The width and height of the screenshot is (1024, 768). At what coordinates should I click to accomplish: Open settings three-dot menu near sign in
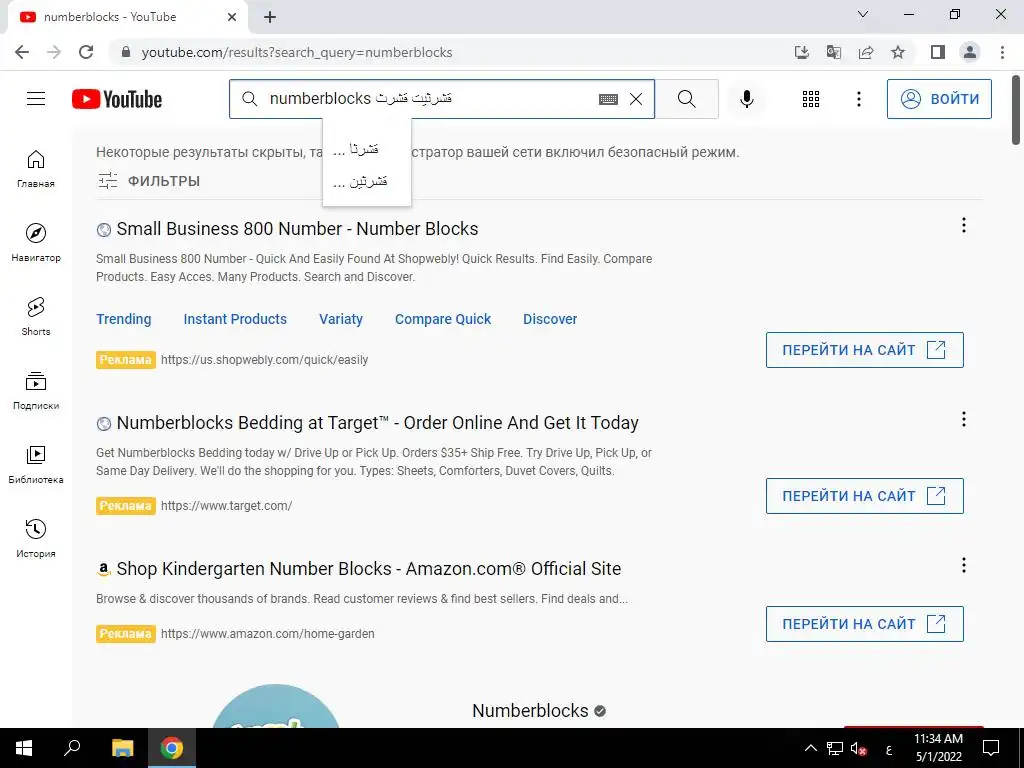tap(859, 99)
